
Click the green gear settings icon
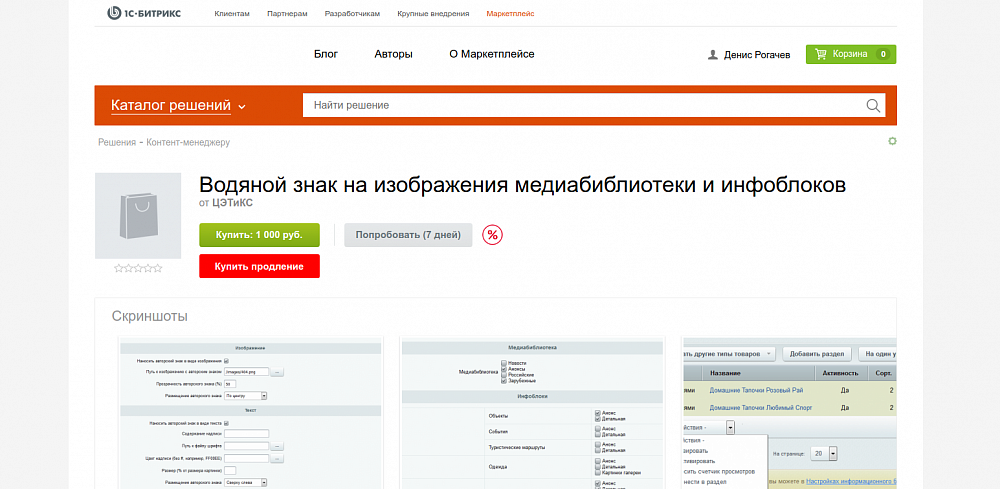click(892, 142)
